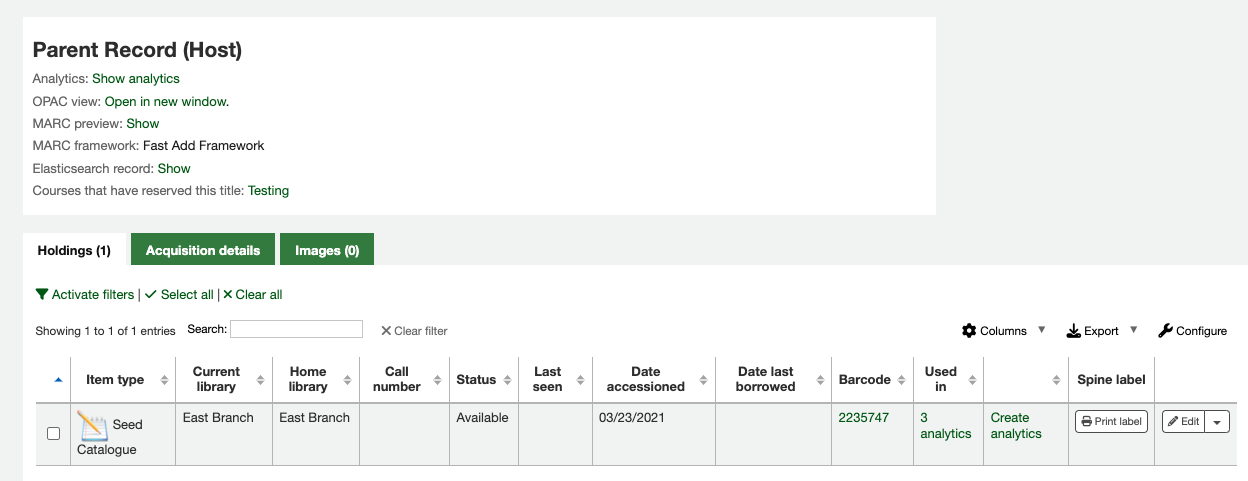Check the Seed Catalogue row checkbox

pos(54,434)
